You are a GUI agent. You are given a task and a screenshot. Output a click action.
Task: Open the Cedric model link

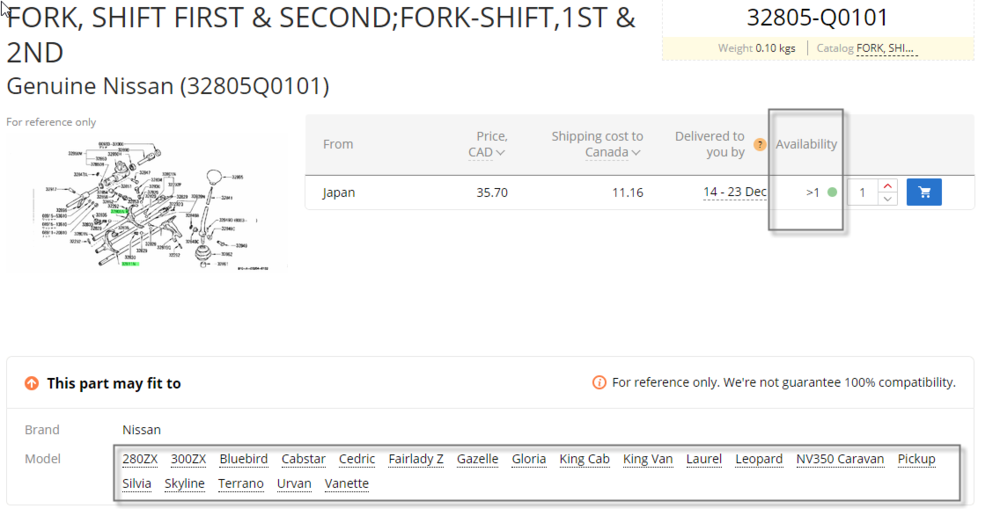pyautogui.click(x=357, y=459)
